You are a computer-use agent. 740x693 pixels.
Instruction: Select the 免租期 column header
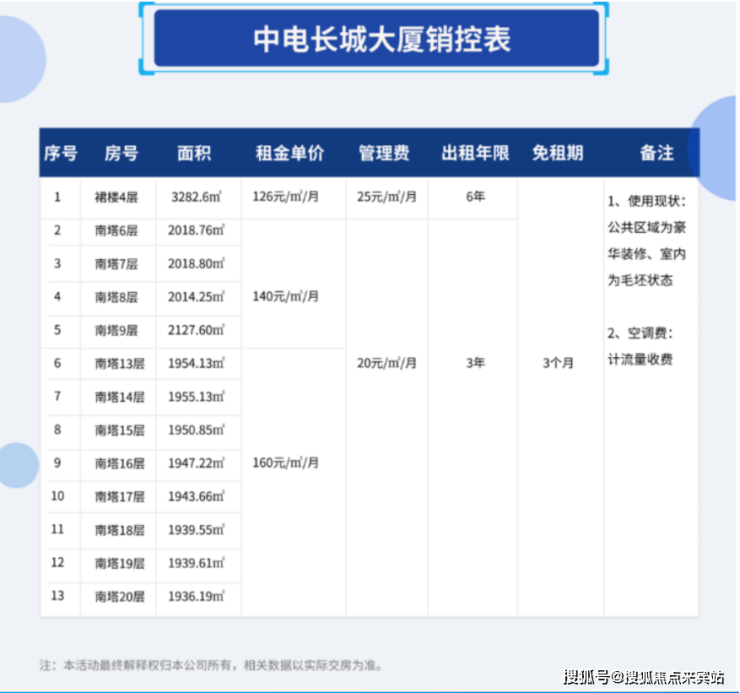pyautogui.click(x=558, y=153)
